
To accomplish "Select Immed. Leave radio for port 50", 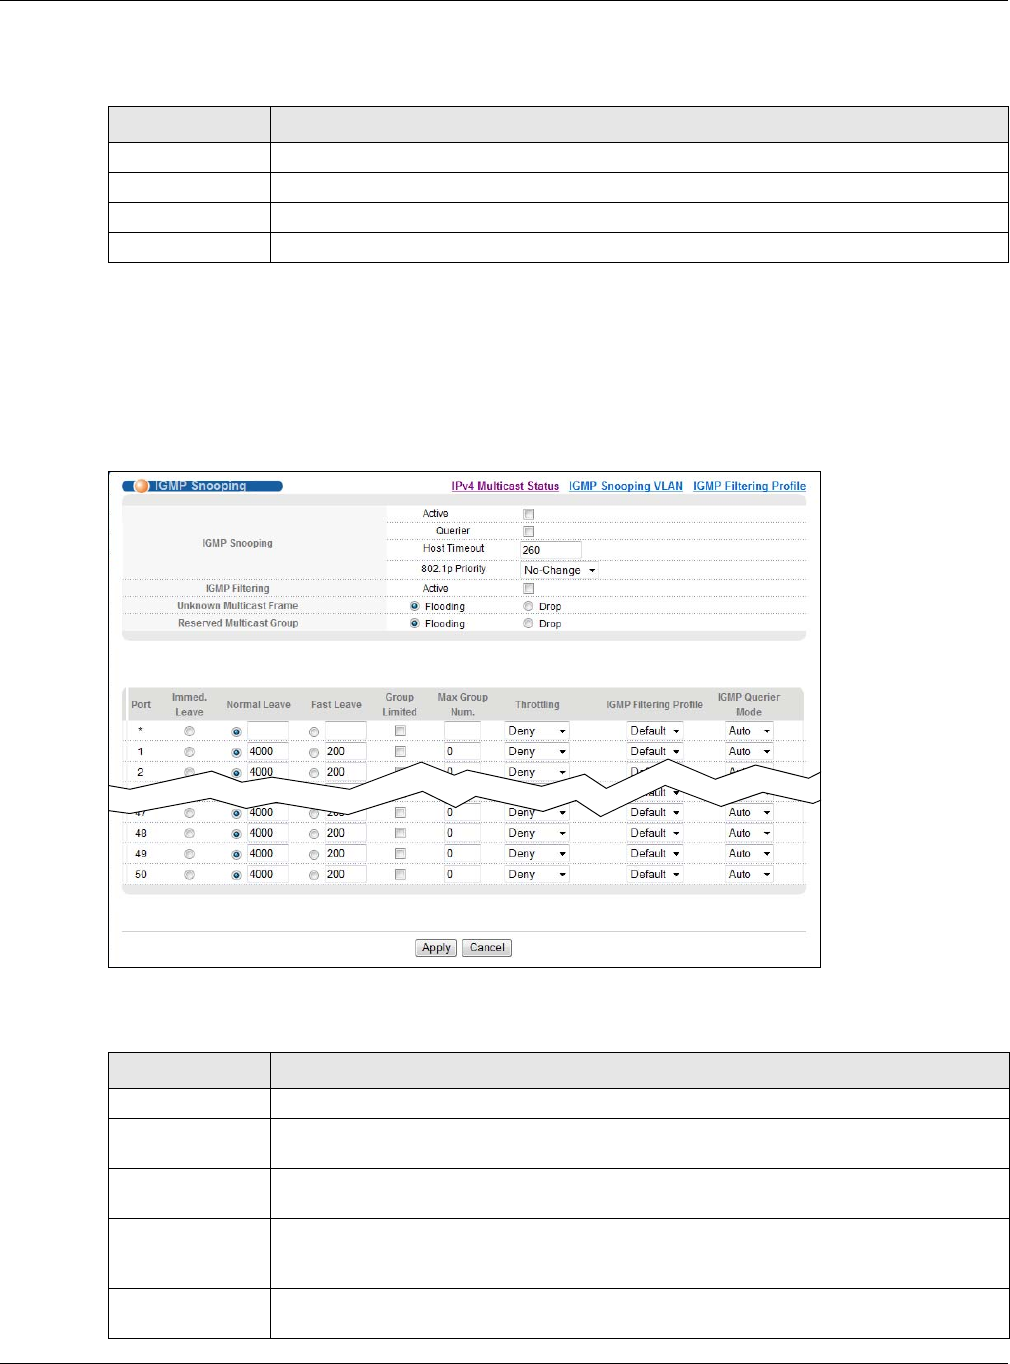I will tap(189, 875).
